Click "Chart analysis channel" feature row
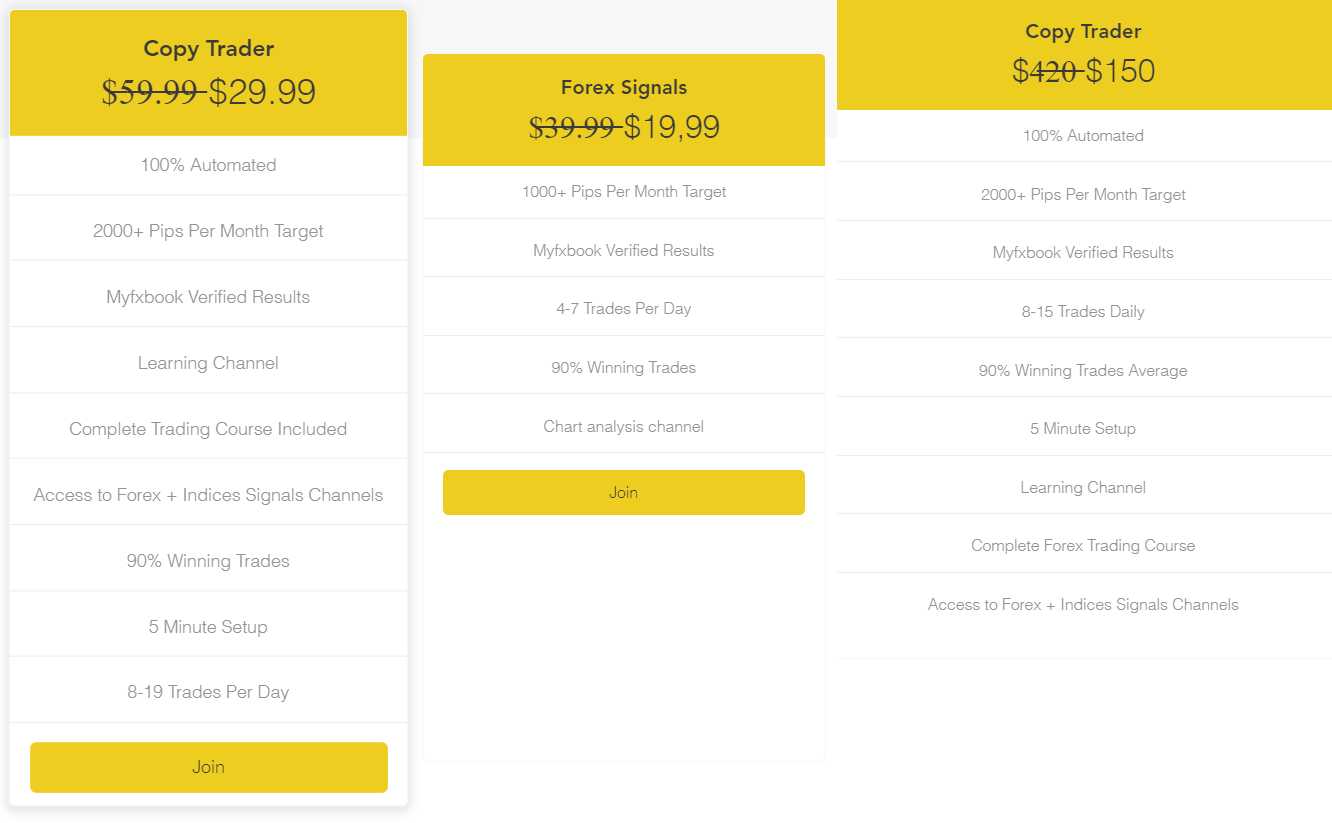This screenshot has width=1332, height=823. (624, 424)
